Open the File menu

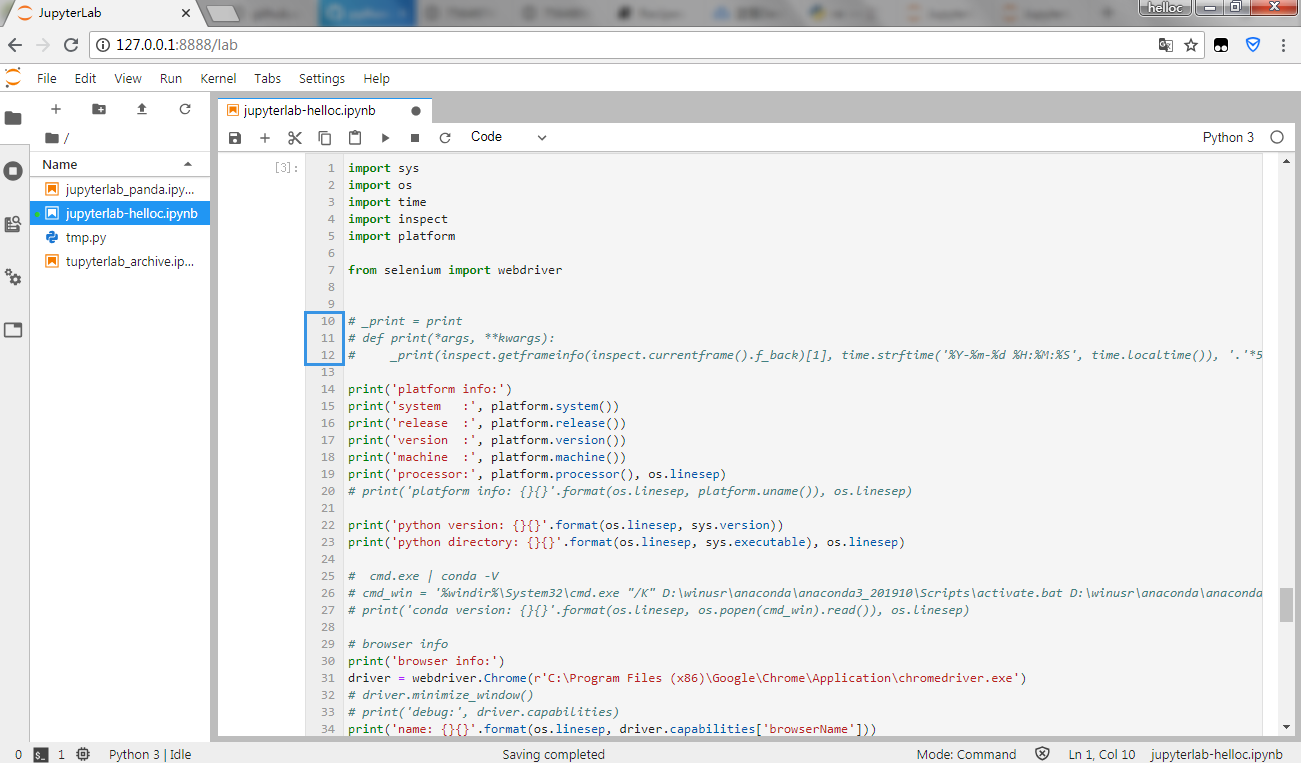click(x=47, y=78)
